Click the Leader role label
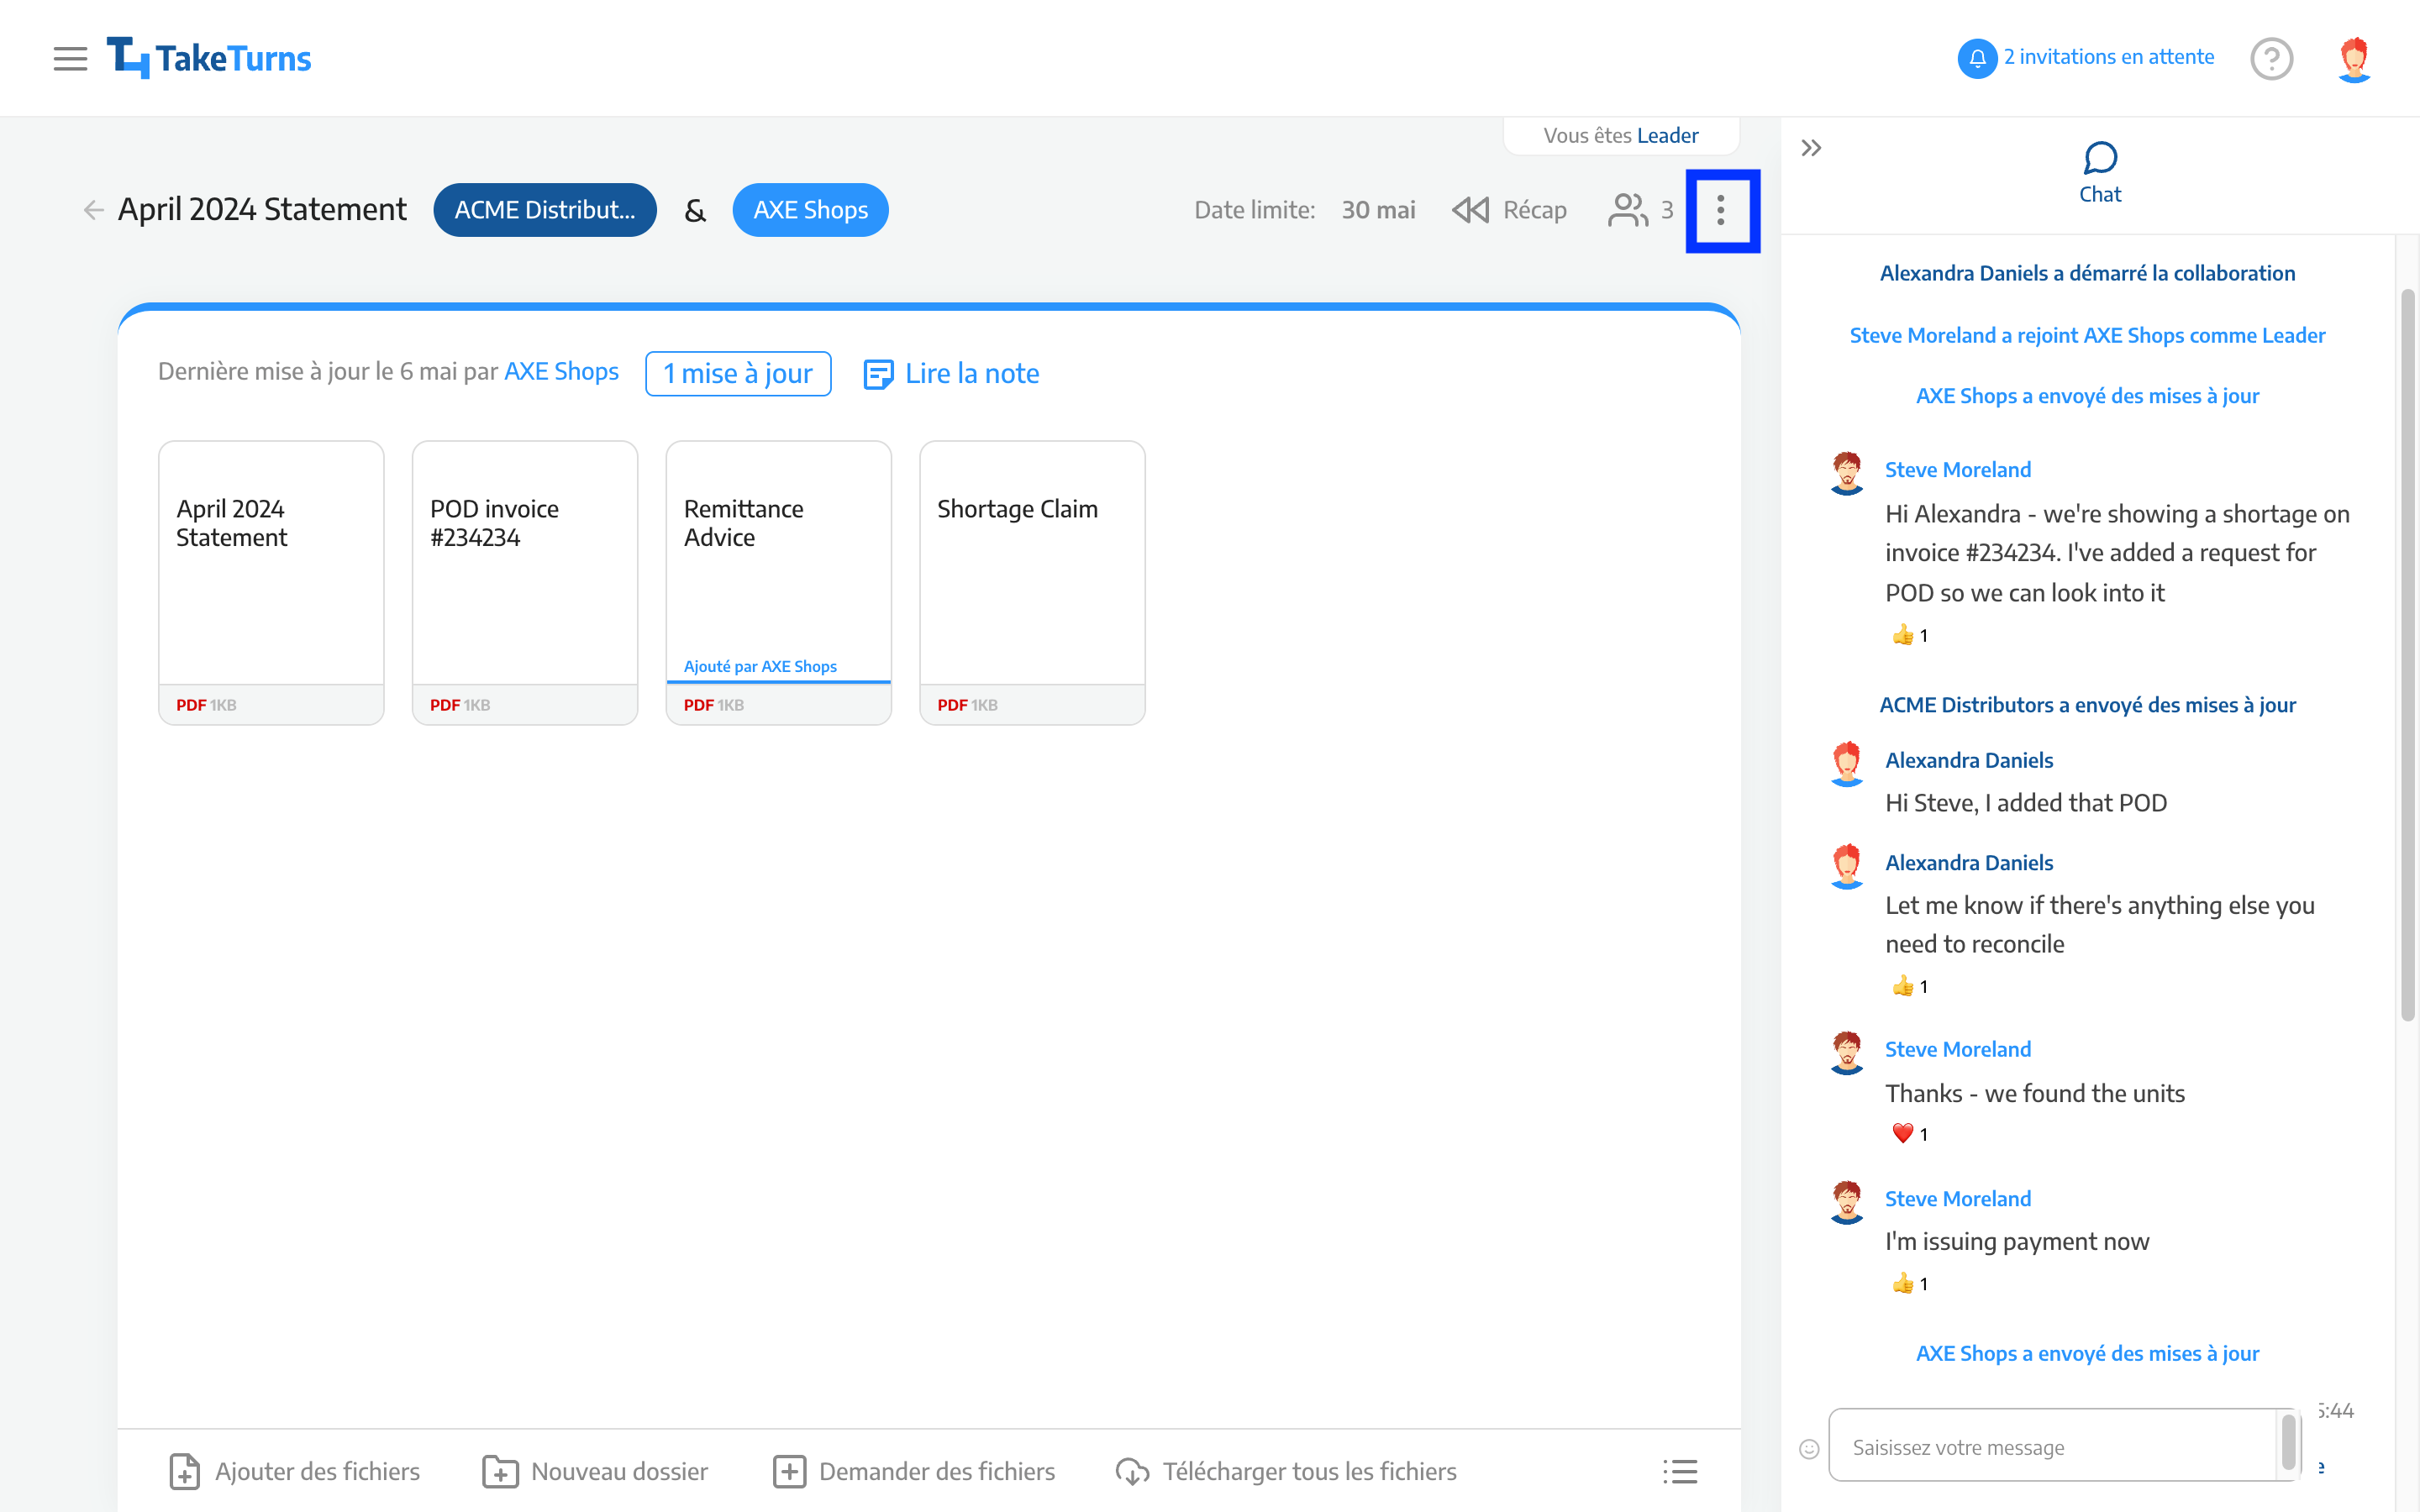Viewport: 2420px width, 1512px height. click(1667, 135)
